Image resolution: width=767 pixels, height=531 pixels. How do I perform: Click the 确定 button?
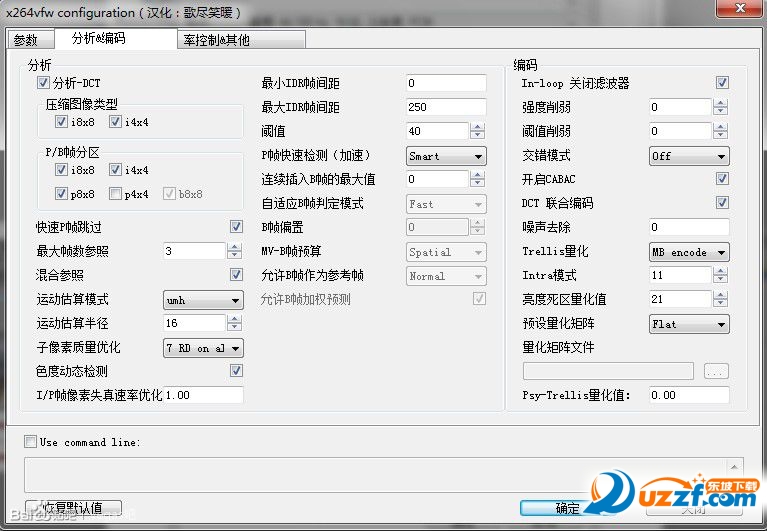[x=567, y=508]
